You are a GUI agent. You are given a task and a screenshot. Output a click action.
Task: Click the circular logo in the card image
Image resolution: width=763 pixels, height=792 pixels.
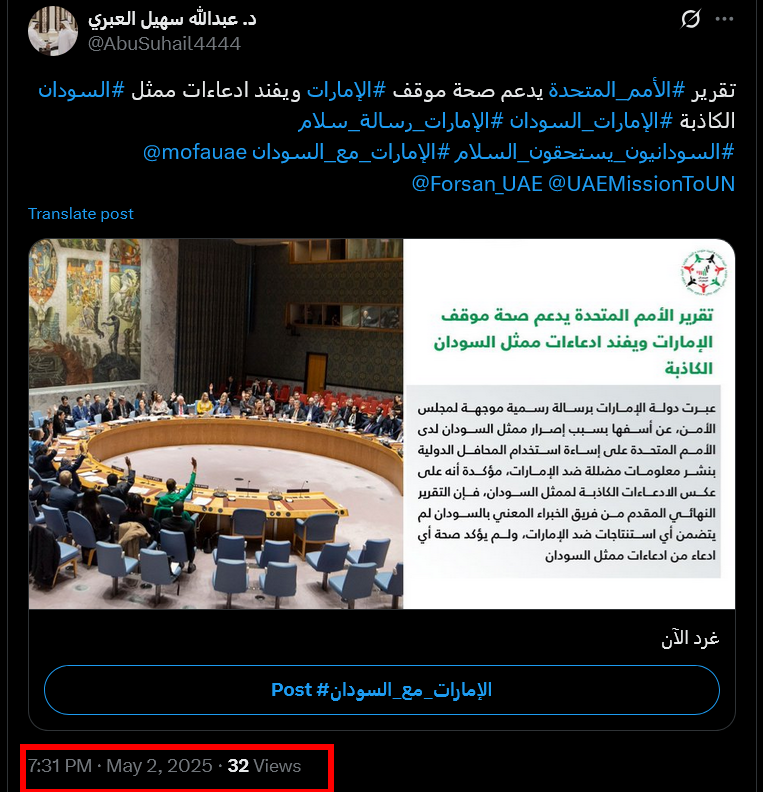703,272
